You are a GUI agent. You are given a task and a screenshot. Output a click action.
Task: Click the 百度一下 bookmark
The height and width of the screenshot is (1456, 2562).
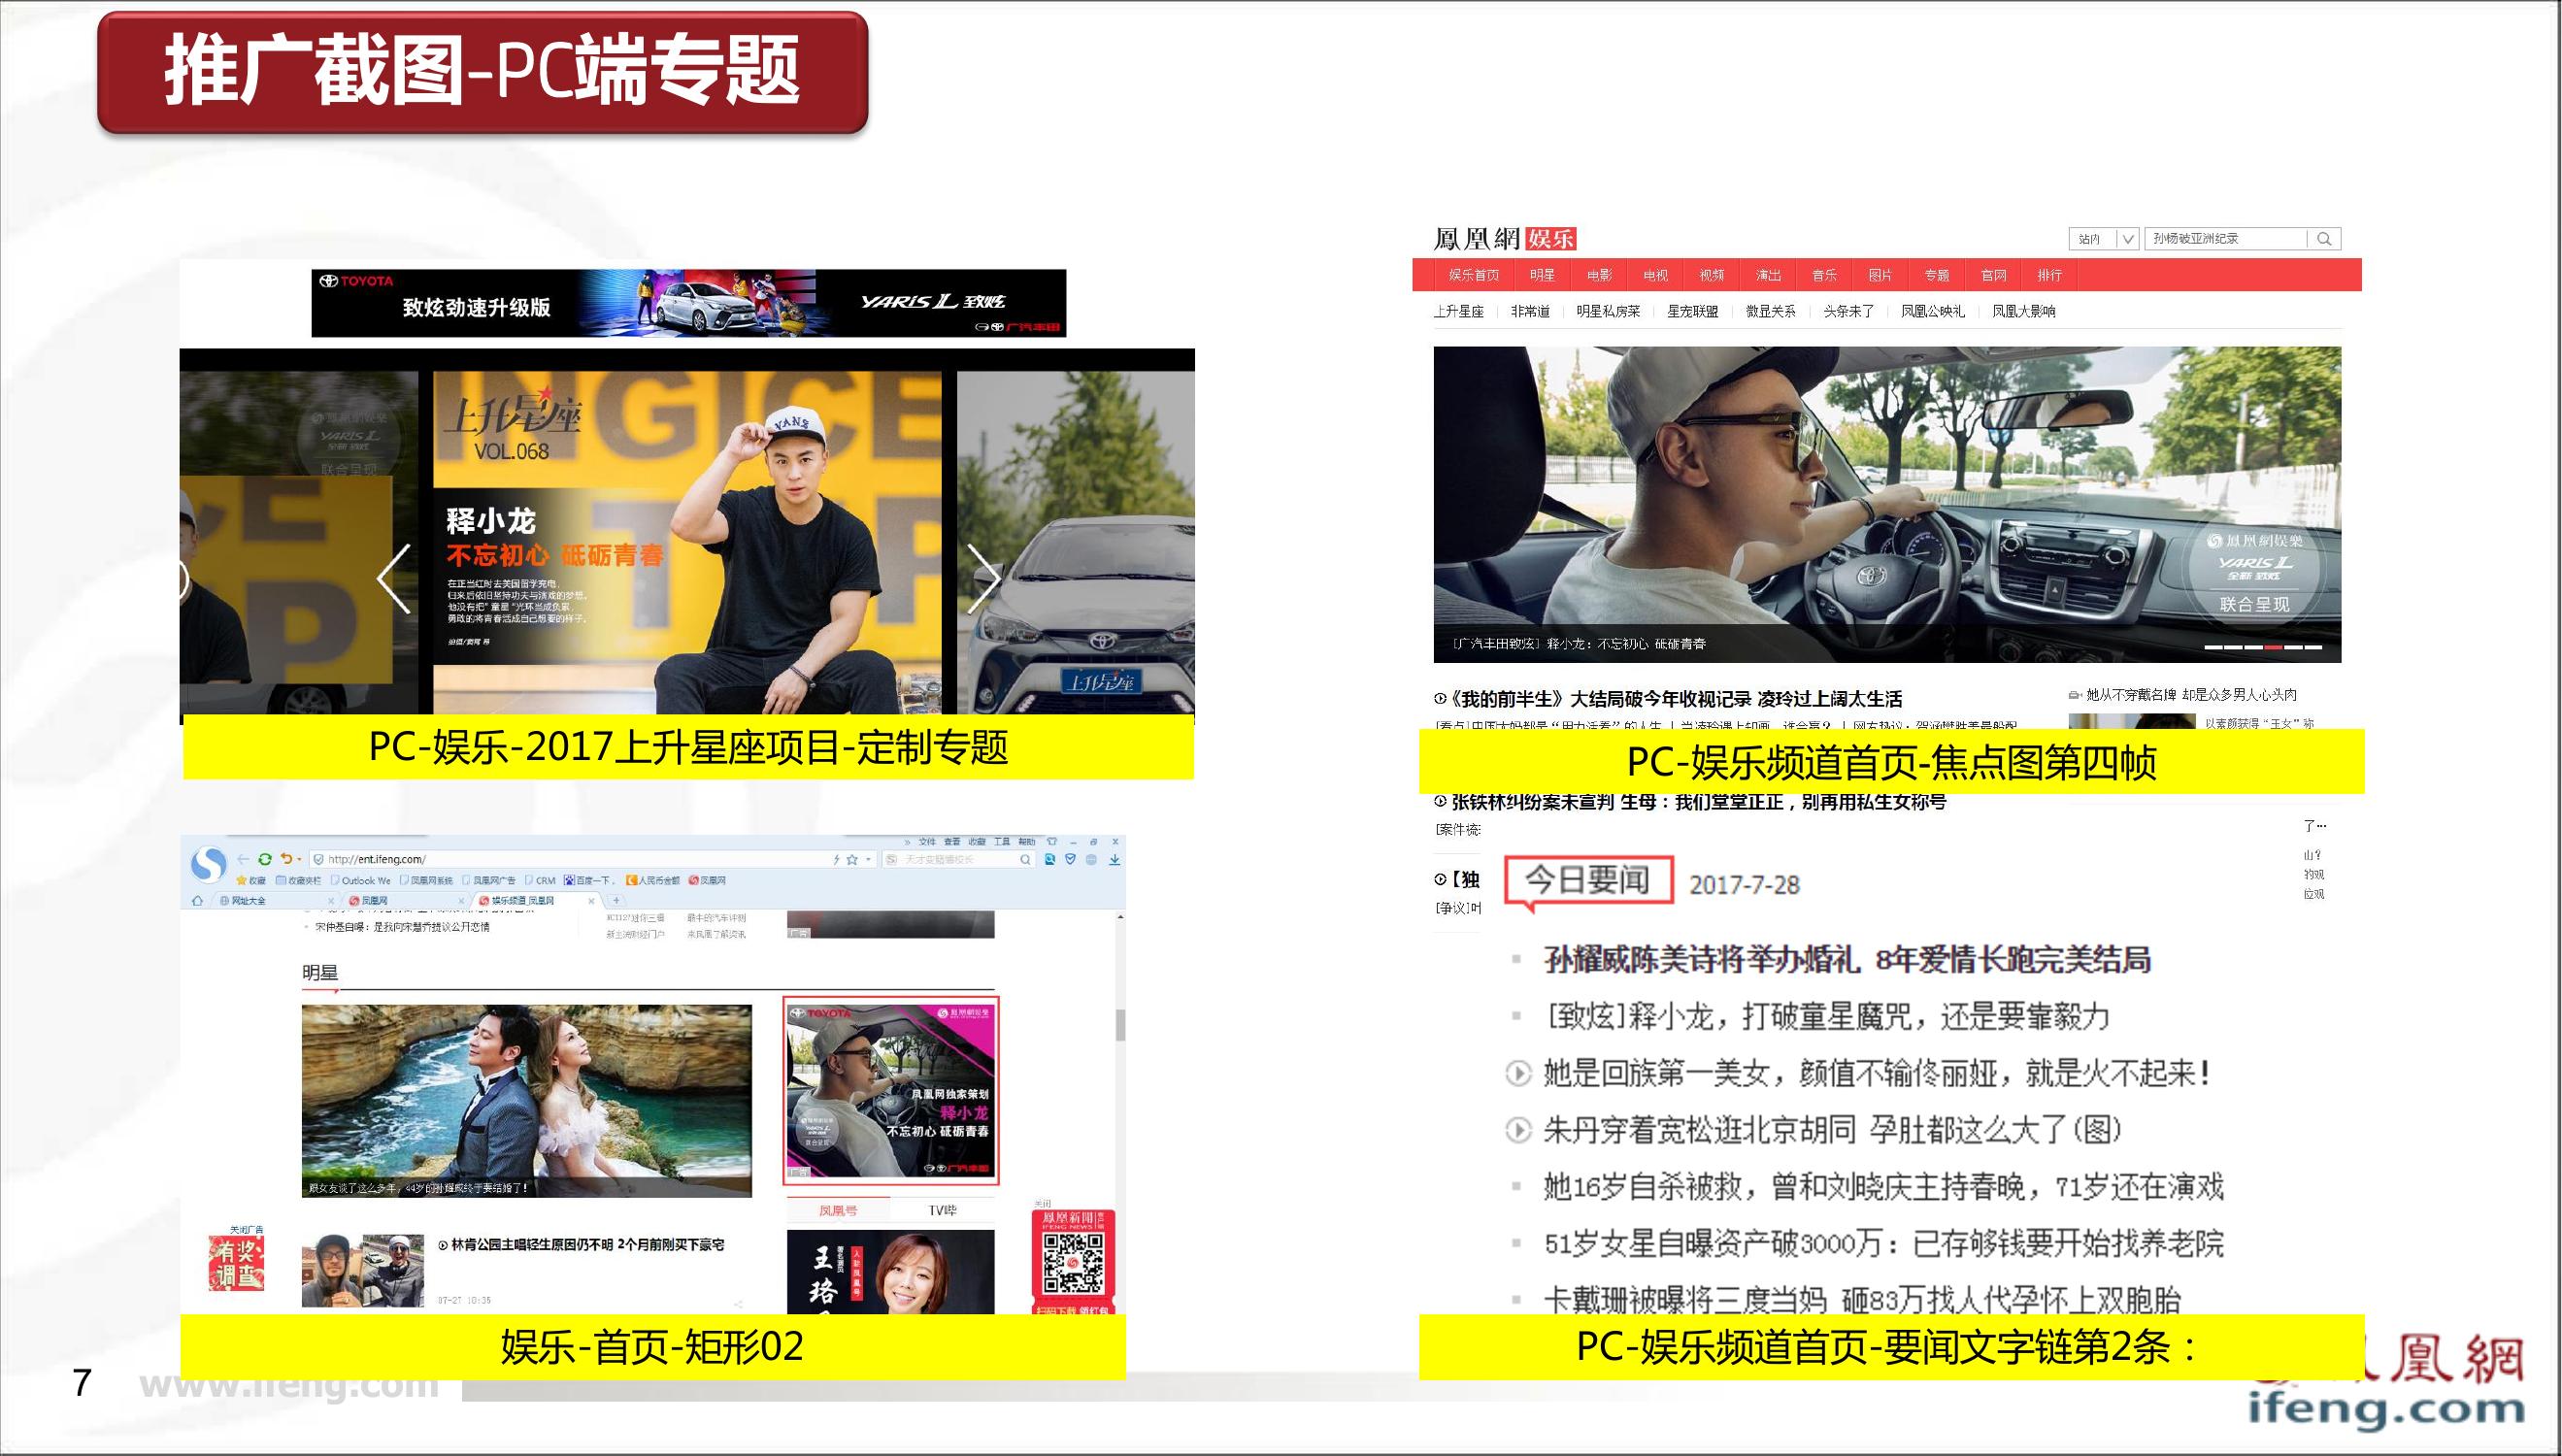tap(590, 881)
